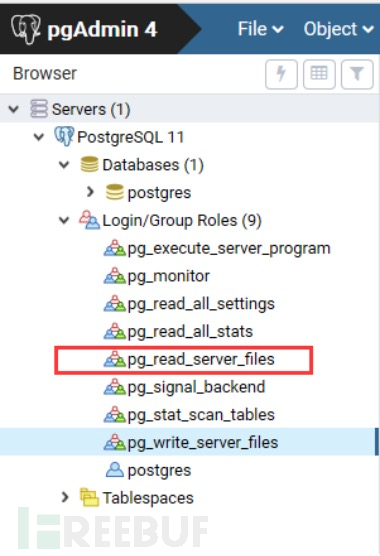Click the Login/Group Roles icon

tap(89, 220)
